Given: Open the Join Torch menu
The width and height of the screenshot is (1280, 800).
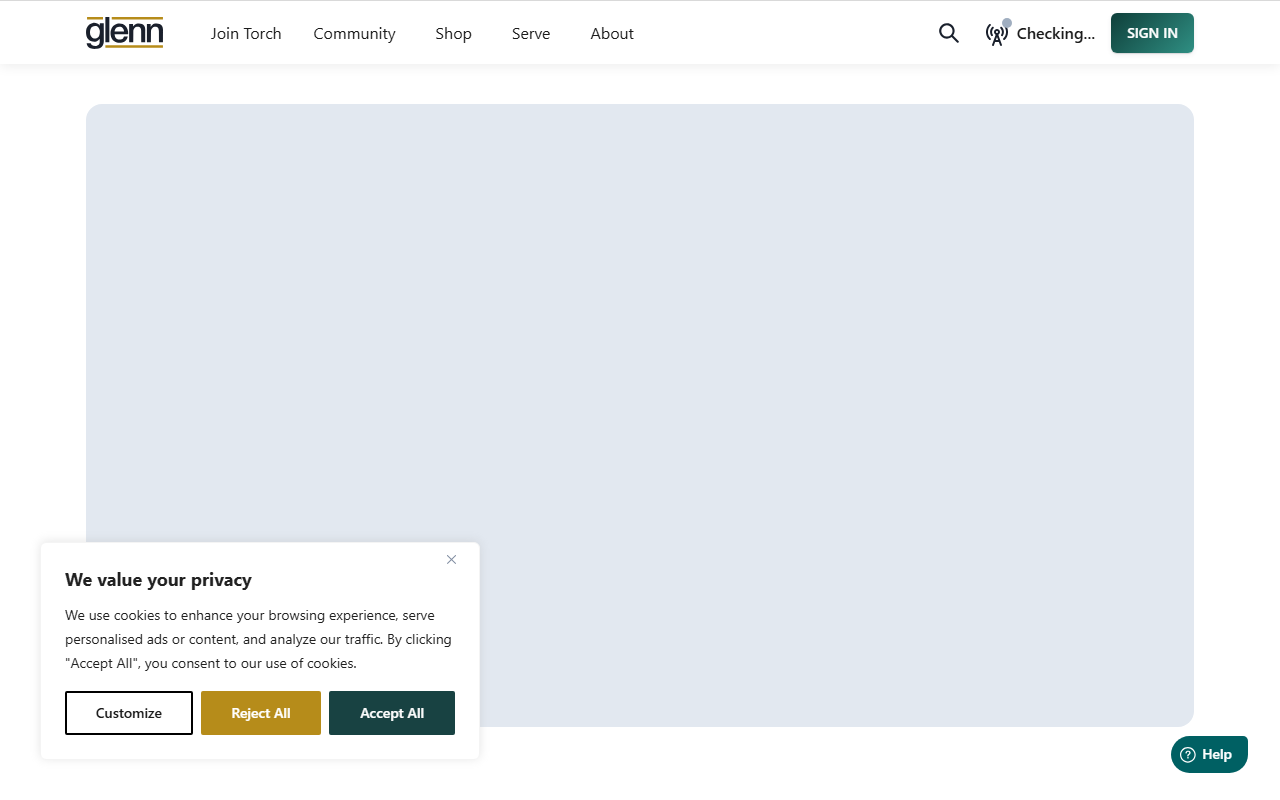Looking at the screenshot, I should click(246, 33).
